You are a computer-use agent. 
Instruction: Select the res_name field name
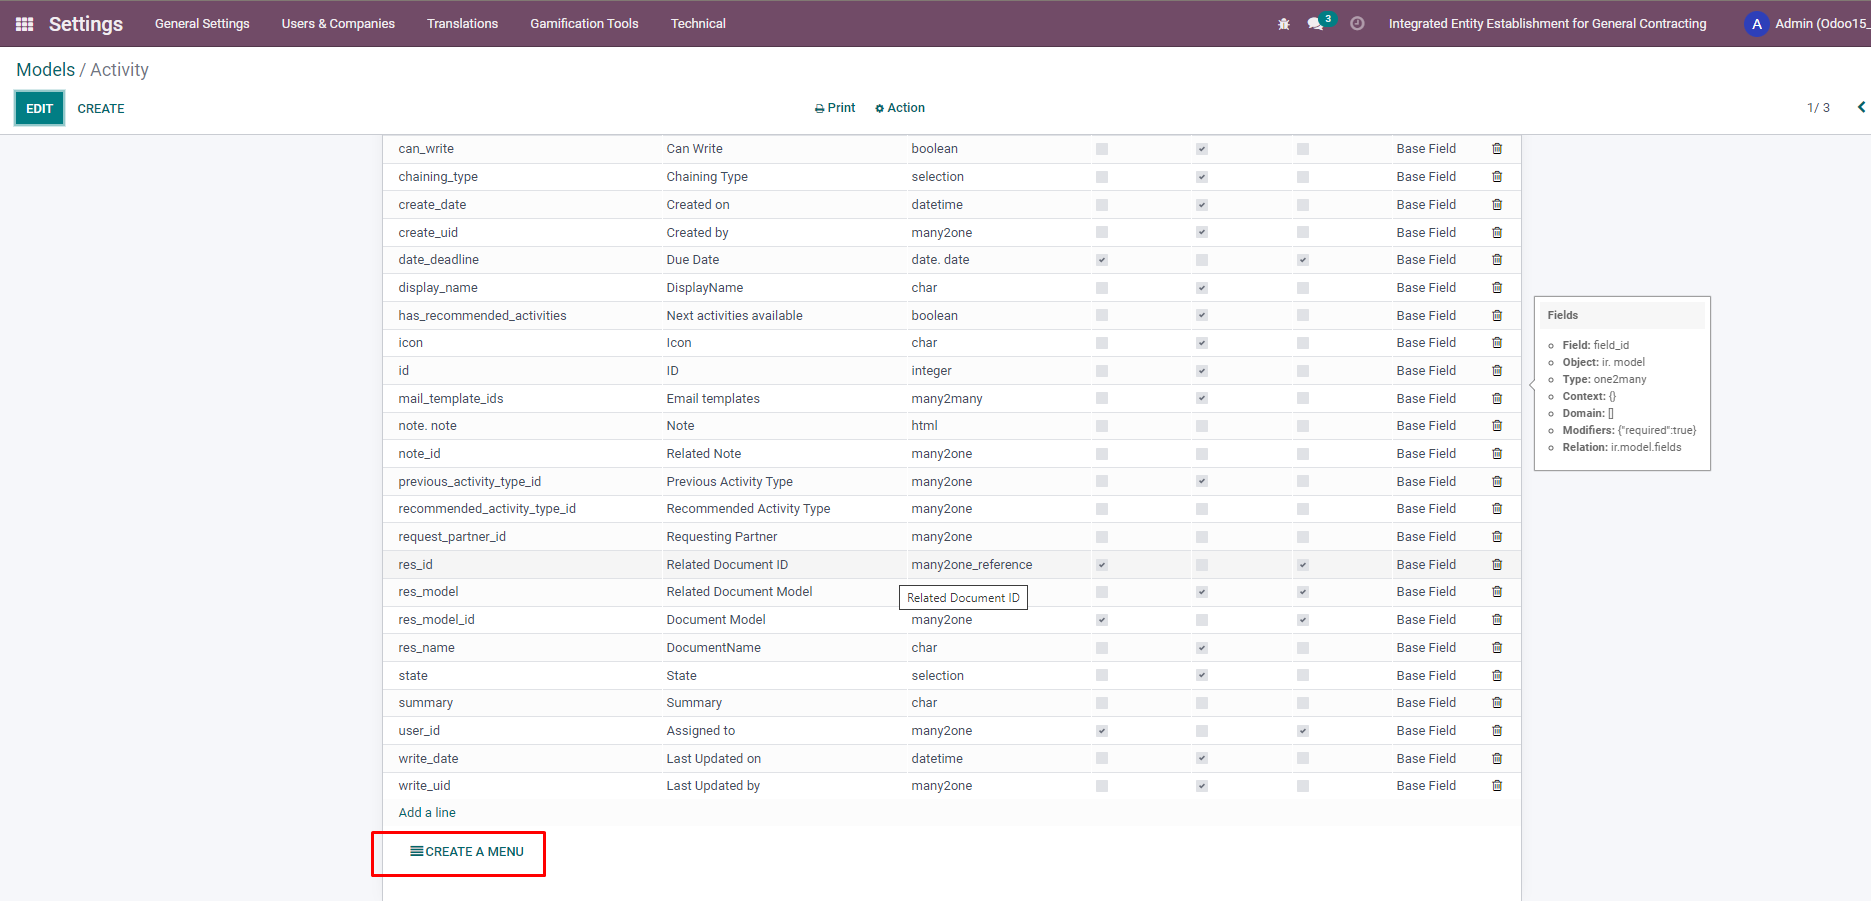pyautogui.click(x=426, y=648)
